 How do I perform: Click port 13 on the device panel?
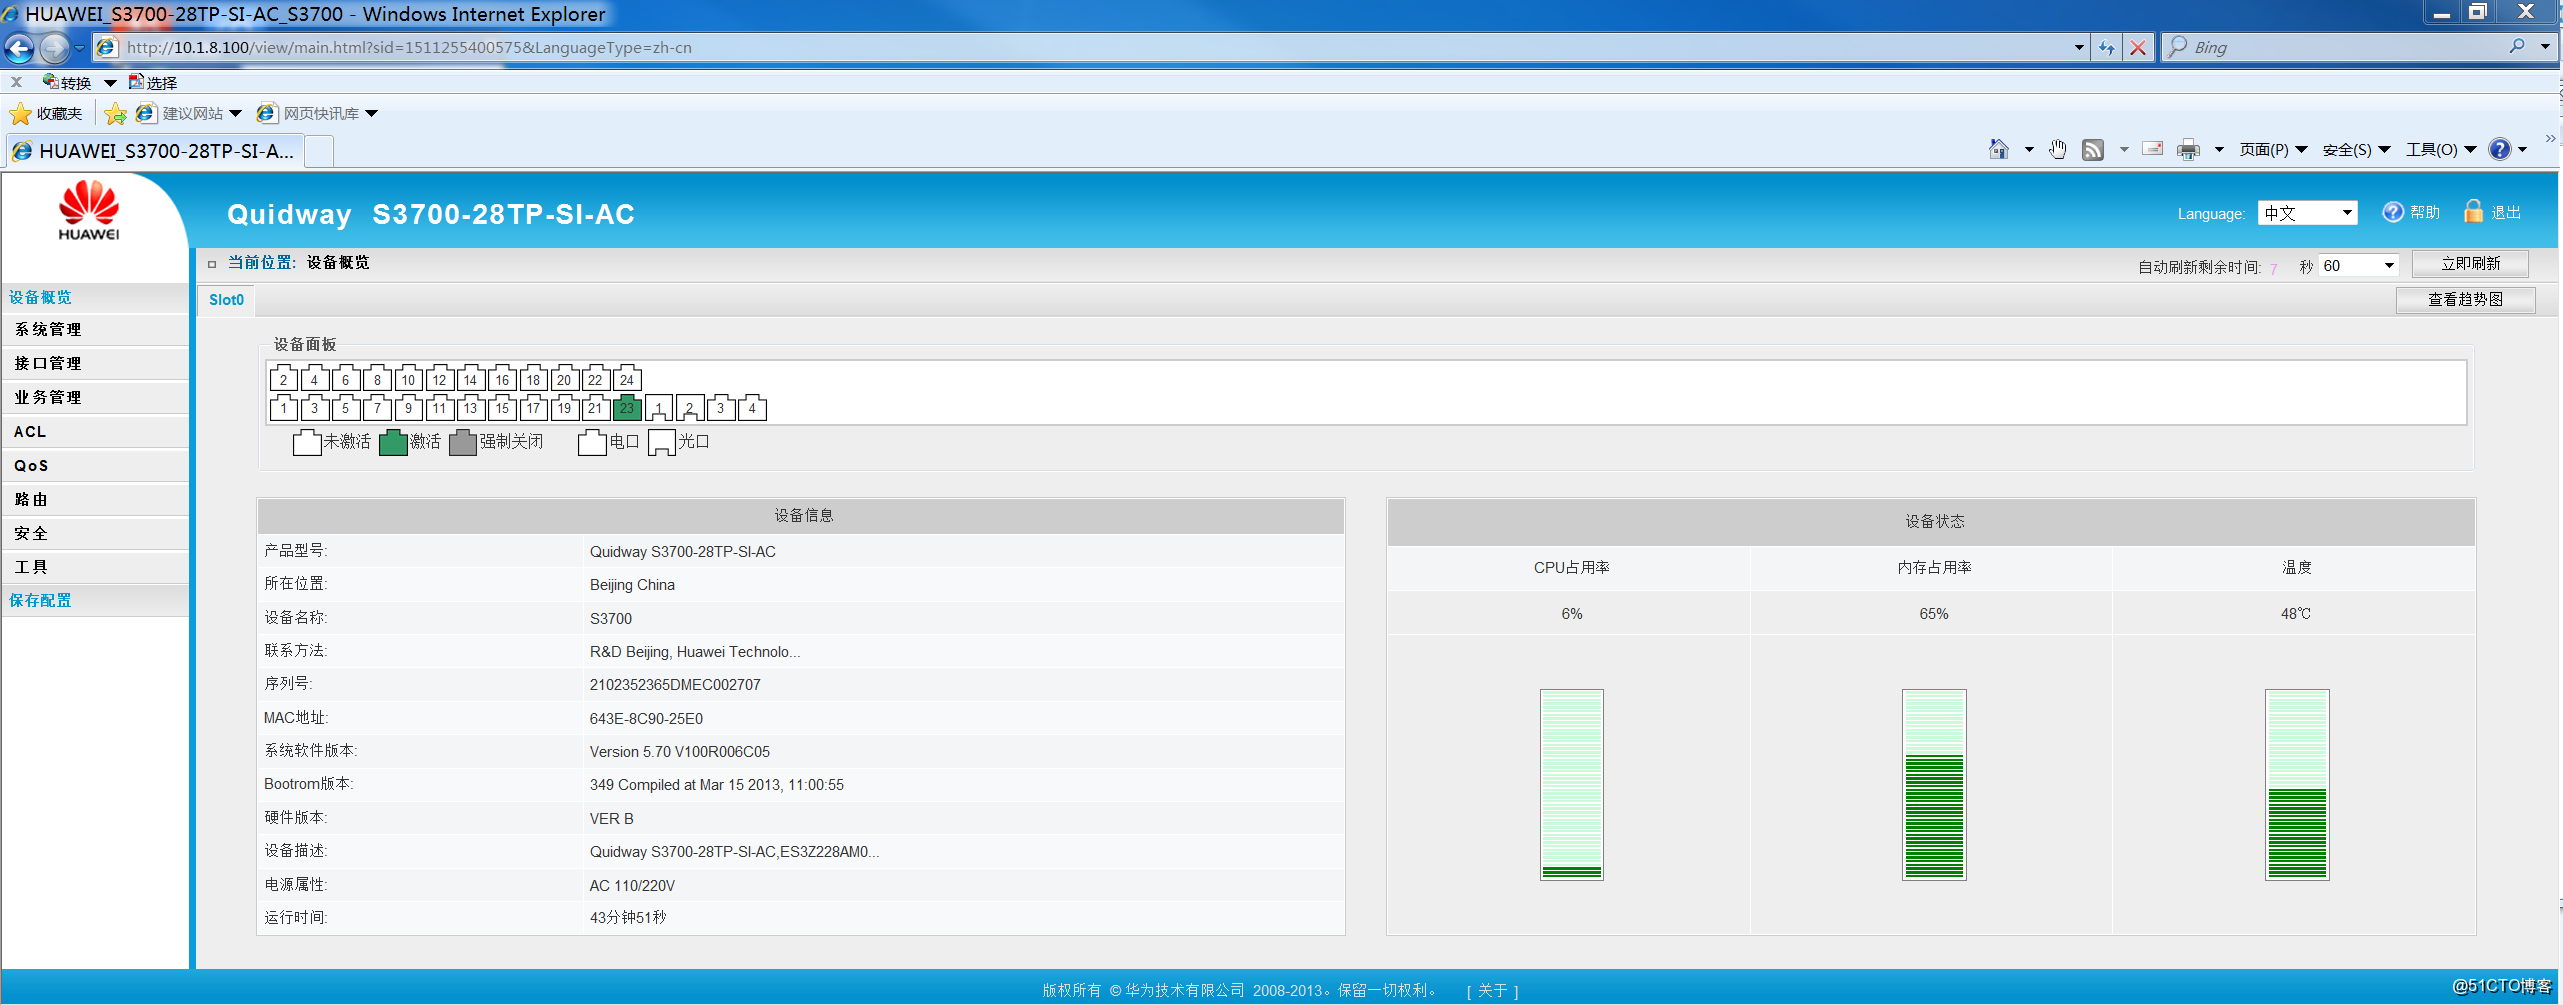470,408
